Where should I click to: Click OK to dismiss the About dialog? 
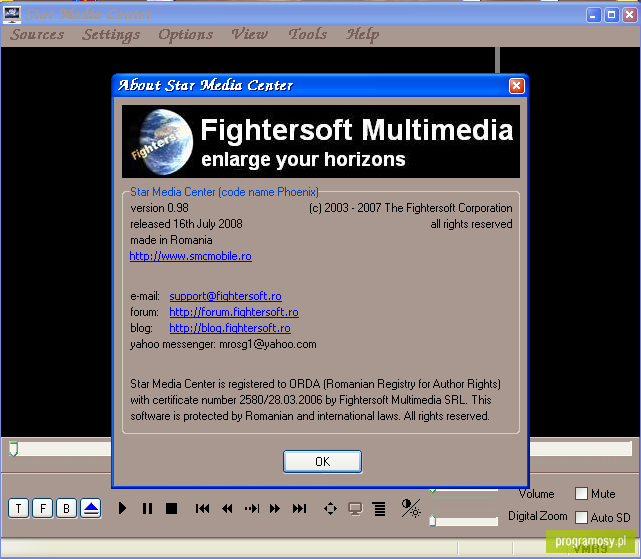pyautogui.click(x=322, y=462)
